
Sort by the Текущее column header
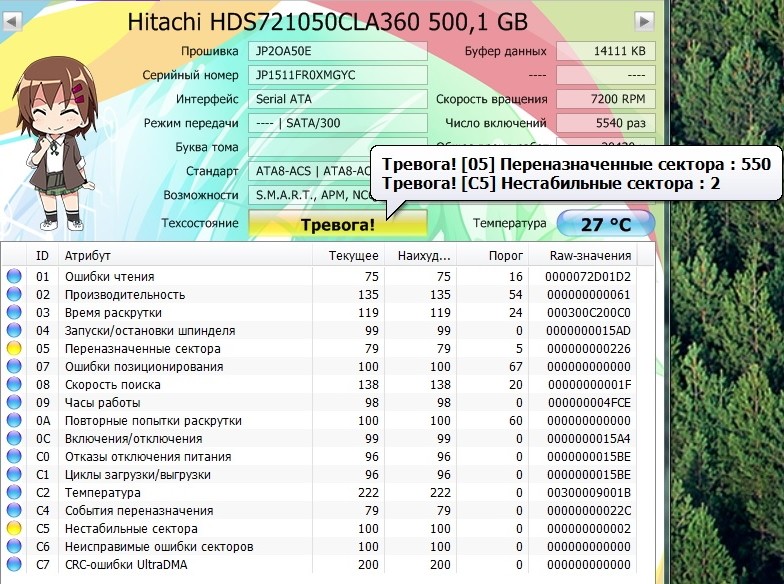[x=348, y=256]
